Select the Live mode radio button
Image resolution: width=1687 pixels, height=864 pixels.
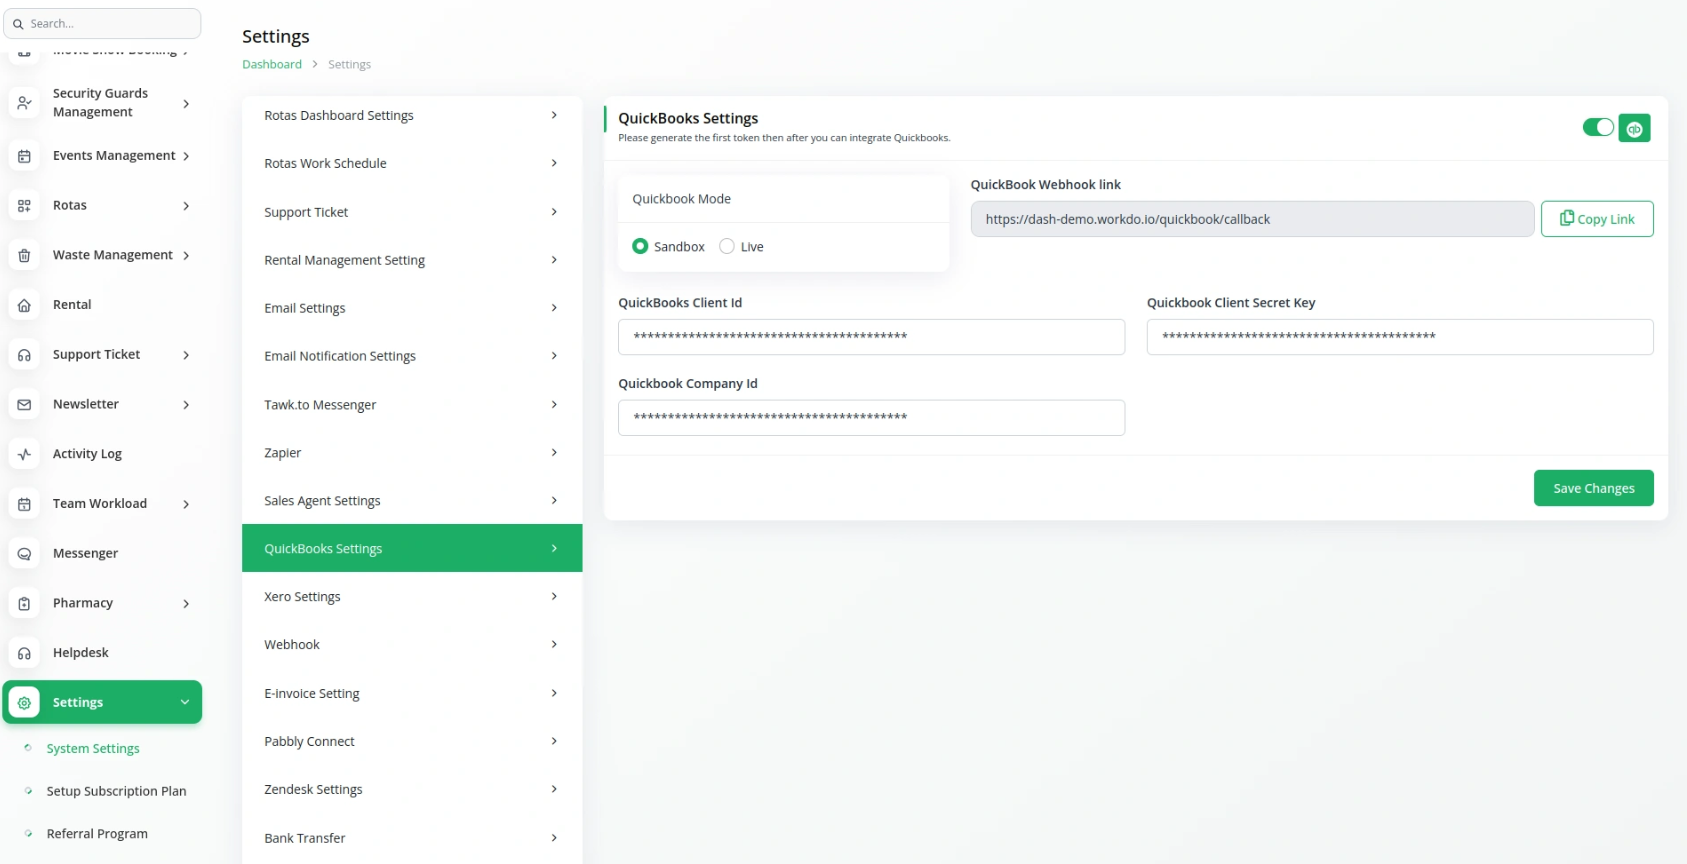727,246
